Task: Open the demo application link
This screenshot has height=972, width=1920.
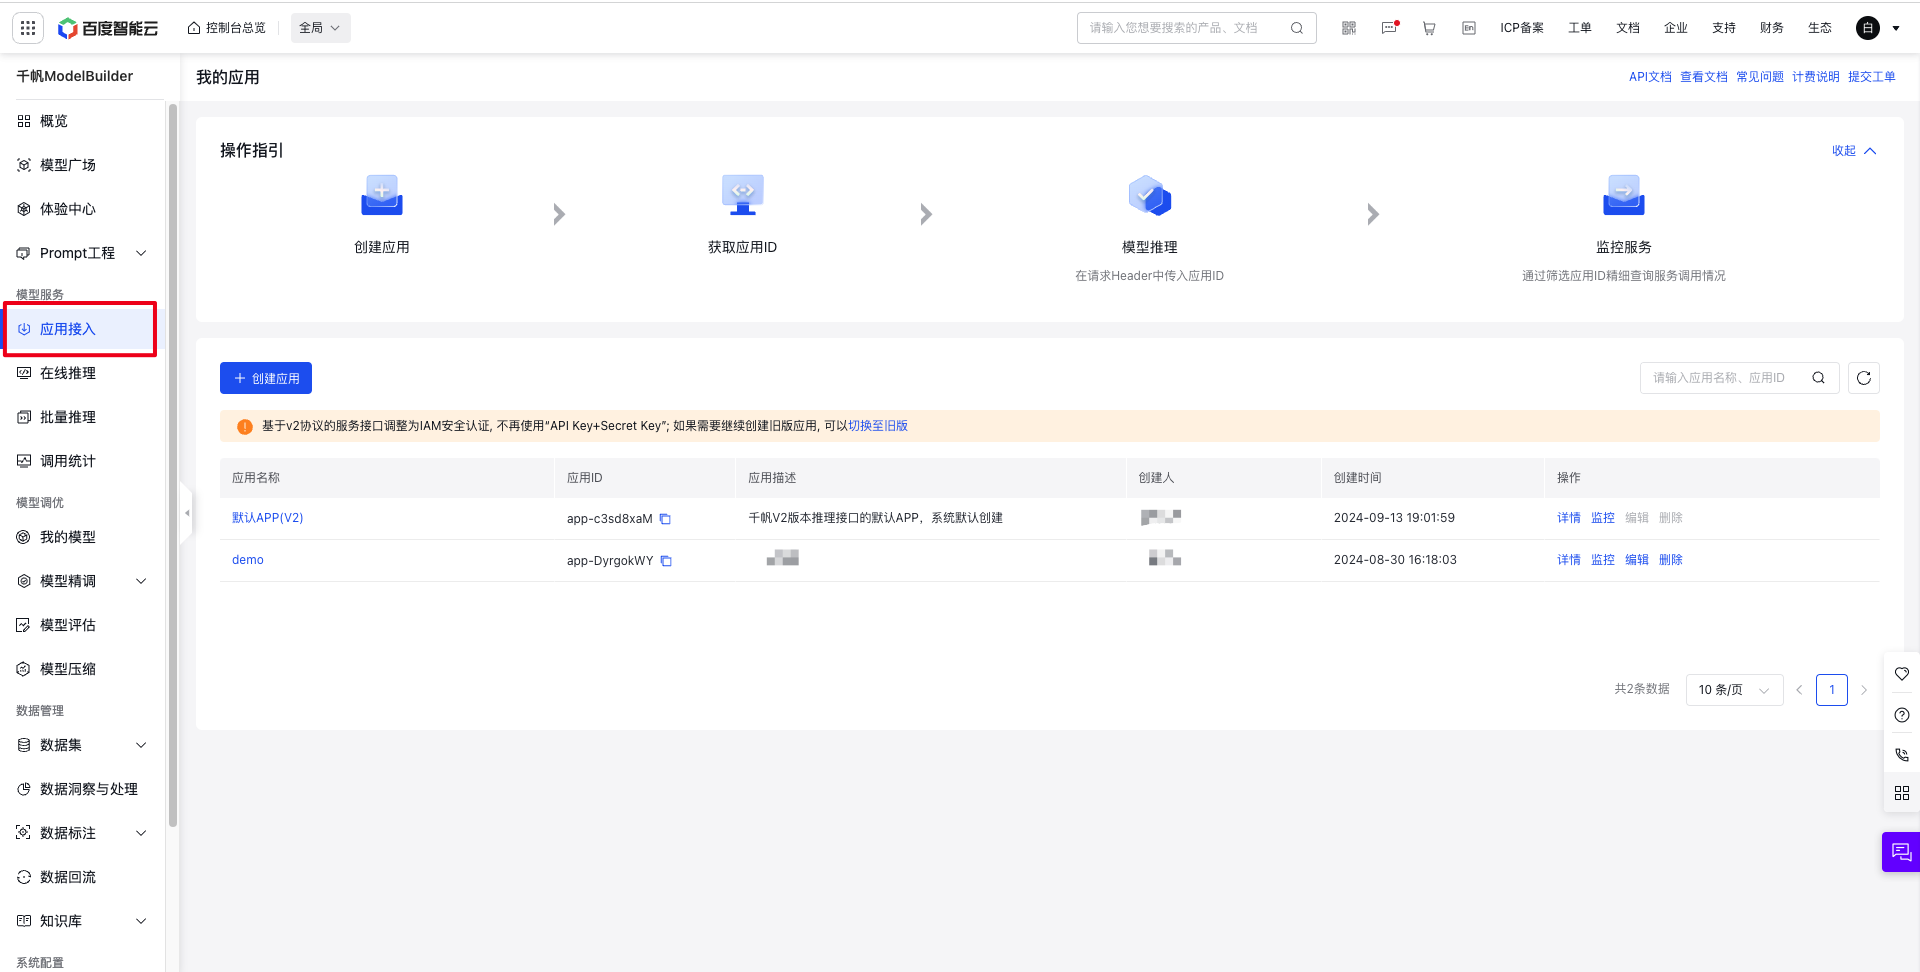Action: 248,560
